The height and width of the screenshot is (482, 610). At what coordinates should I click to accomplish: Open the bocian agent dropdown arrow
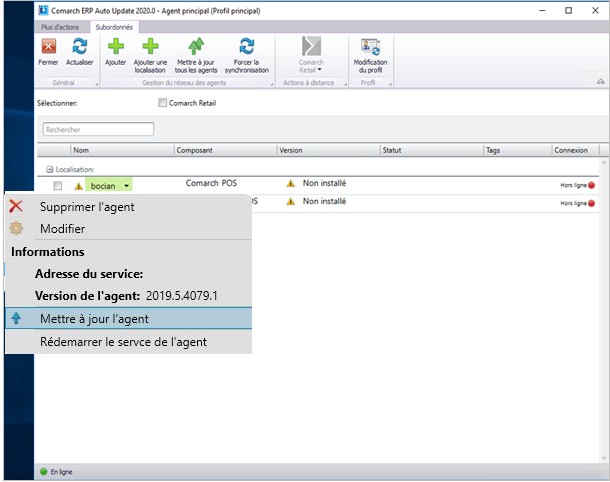[126, 186]
